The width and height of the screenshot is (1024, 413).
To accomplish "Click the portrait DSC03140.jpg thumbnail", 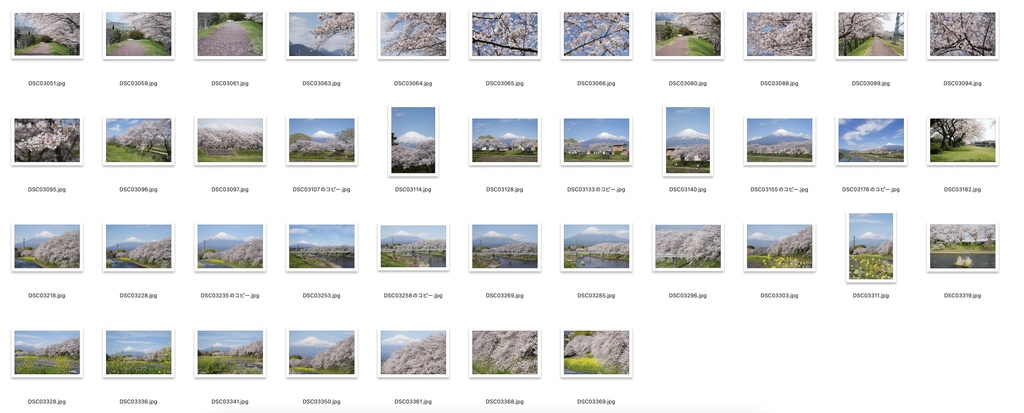I will point(688,140).
